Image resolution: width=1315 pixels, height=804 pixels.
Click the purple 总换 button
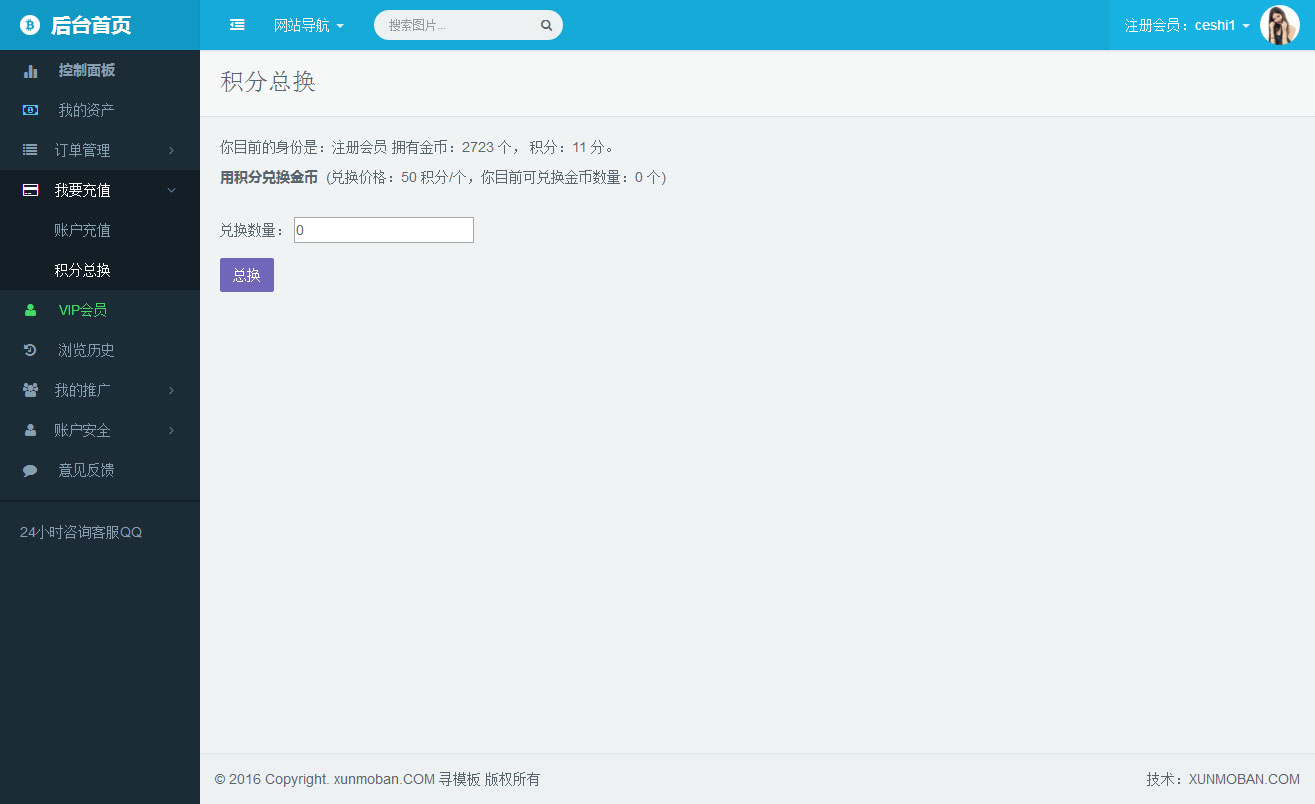click(247, 275)
